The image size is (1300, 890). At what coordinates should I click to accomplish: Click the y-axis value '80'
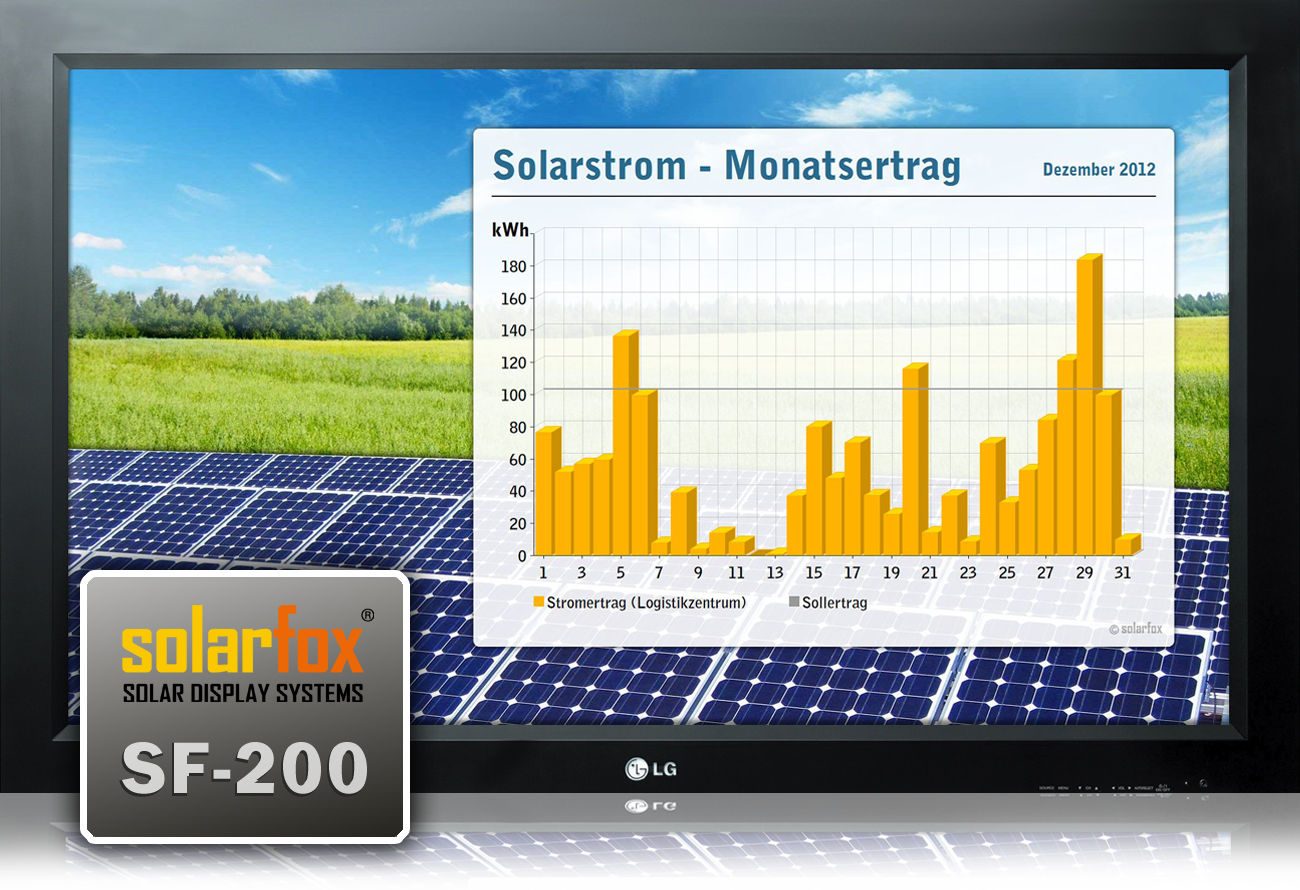click(519, 427)
